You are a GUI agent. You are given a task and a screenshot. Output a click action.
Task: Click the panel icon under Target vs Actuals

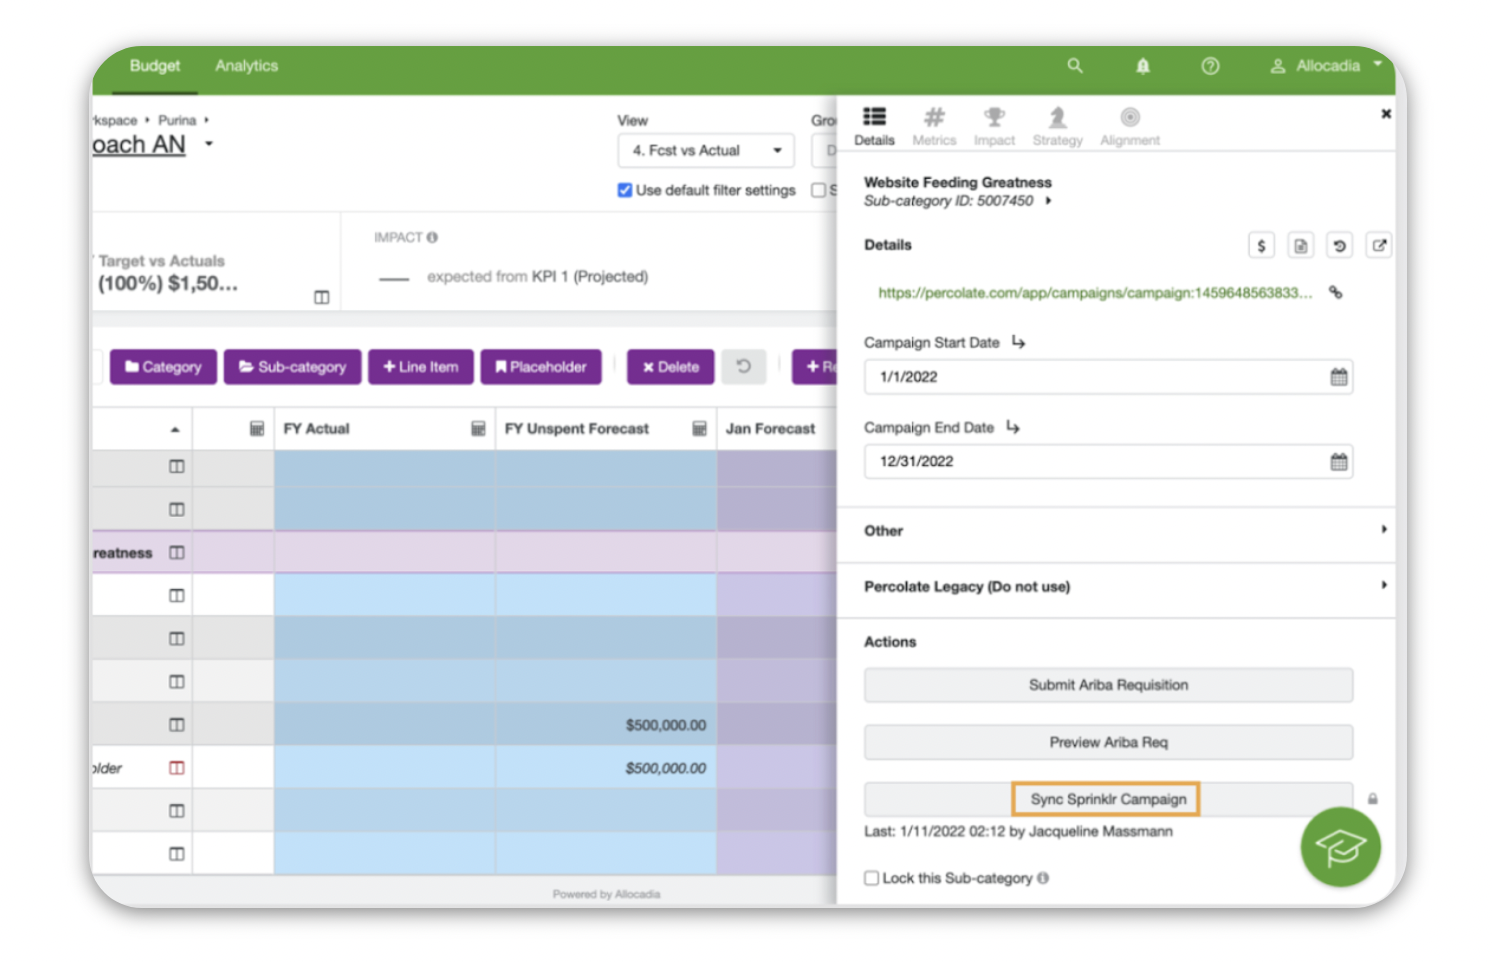point(321,298)
